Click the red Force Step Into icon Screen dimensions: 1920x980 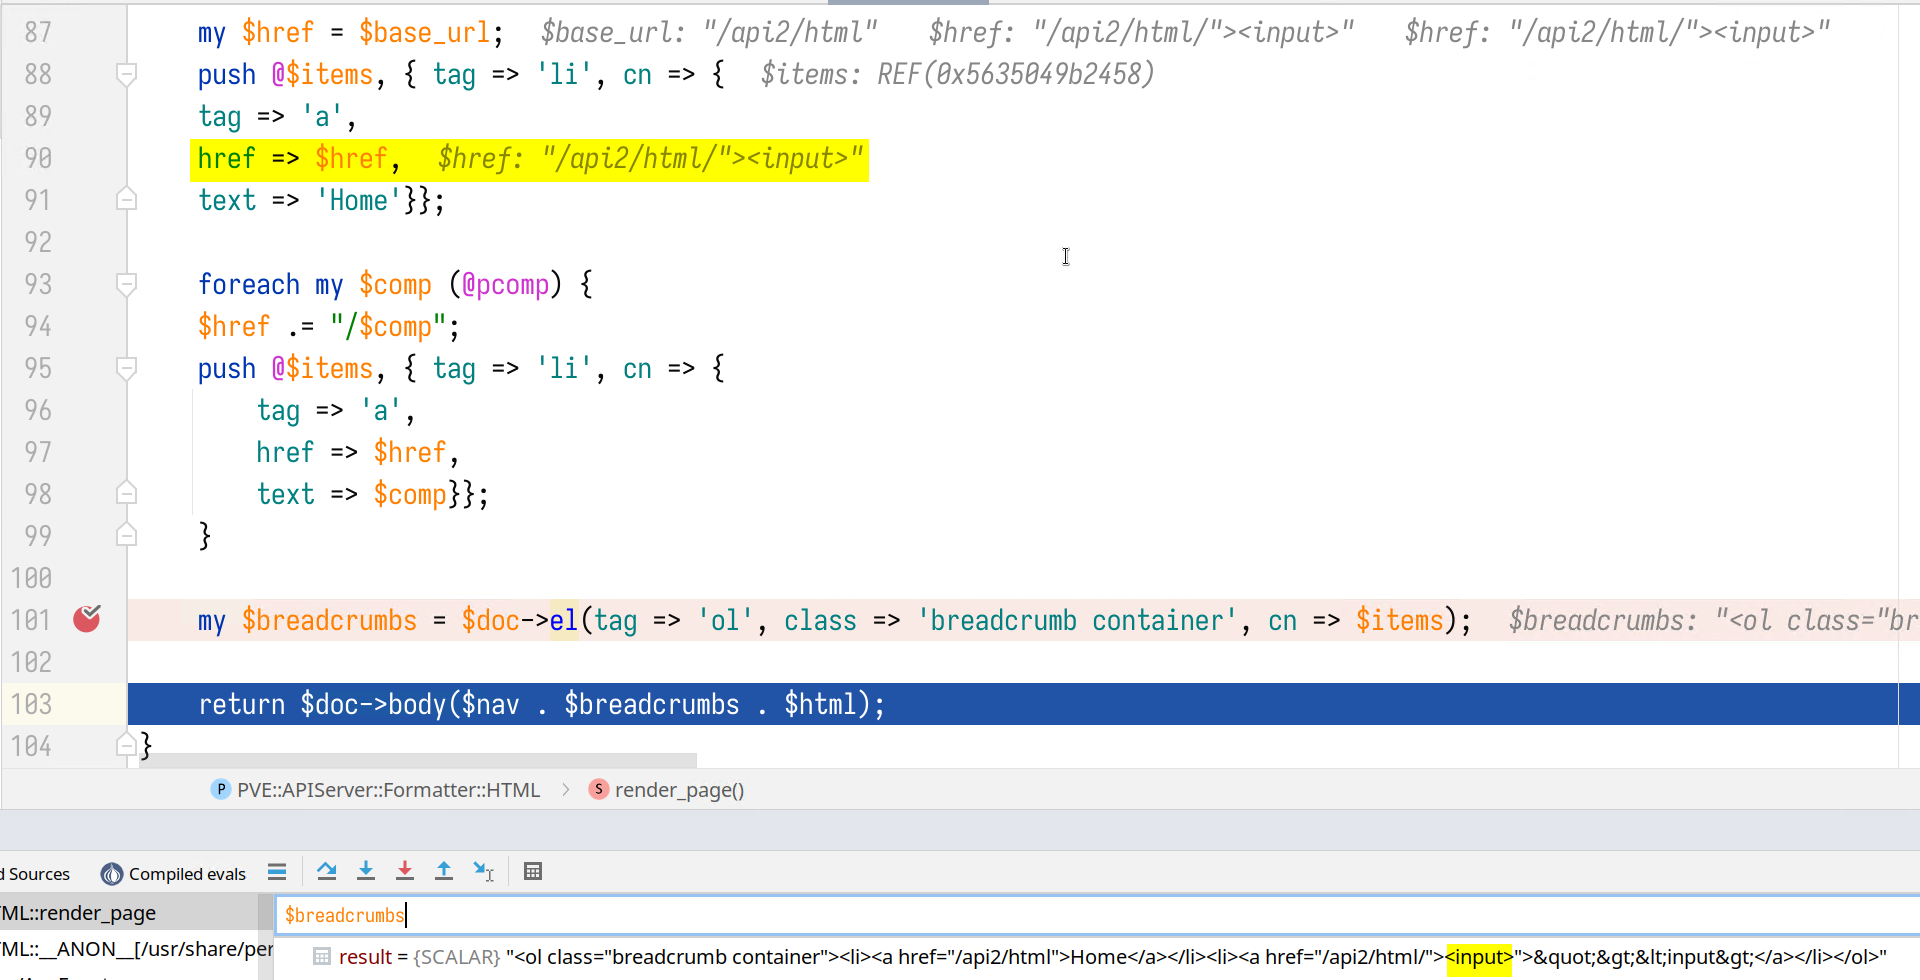tap(405, 871)
